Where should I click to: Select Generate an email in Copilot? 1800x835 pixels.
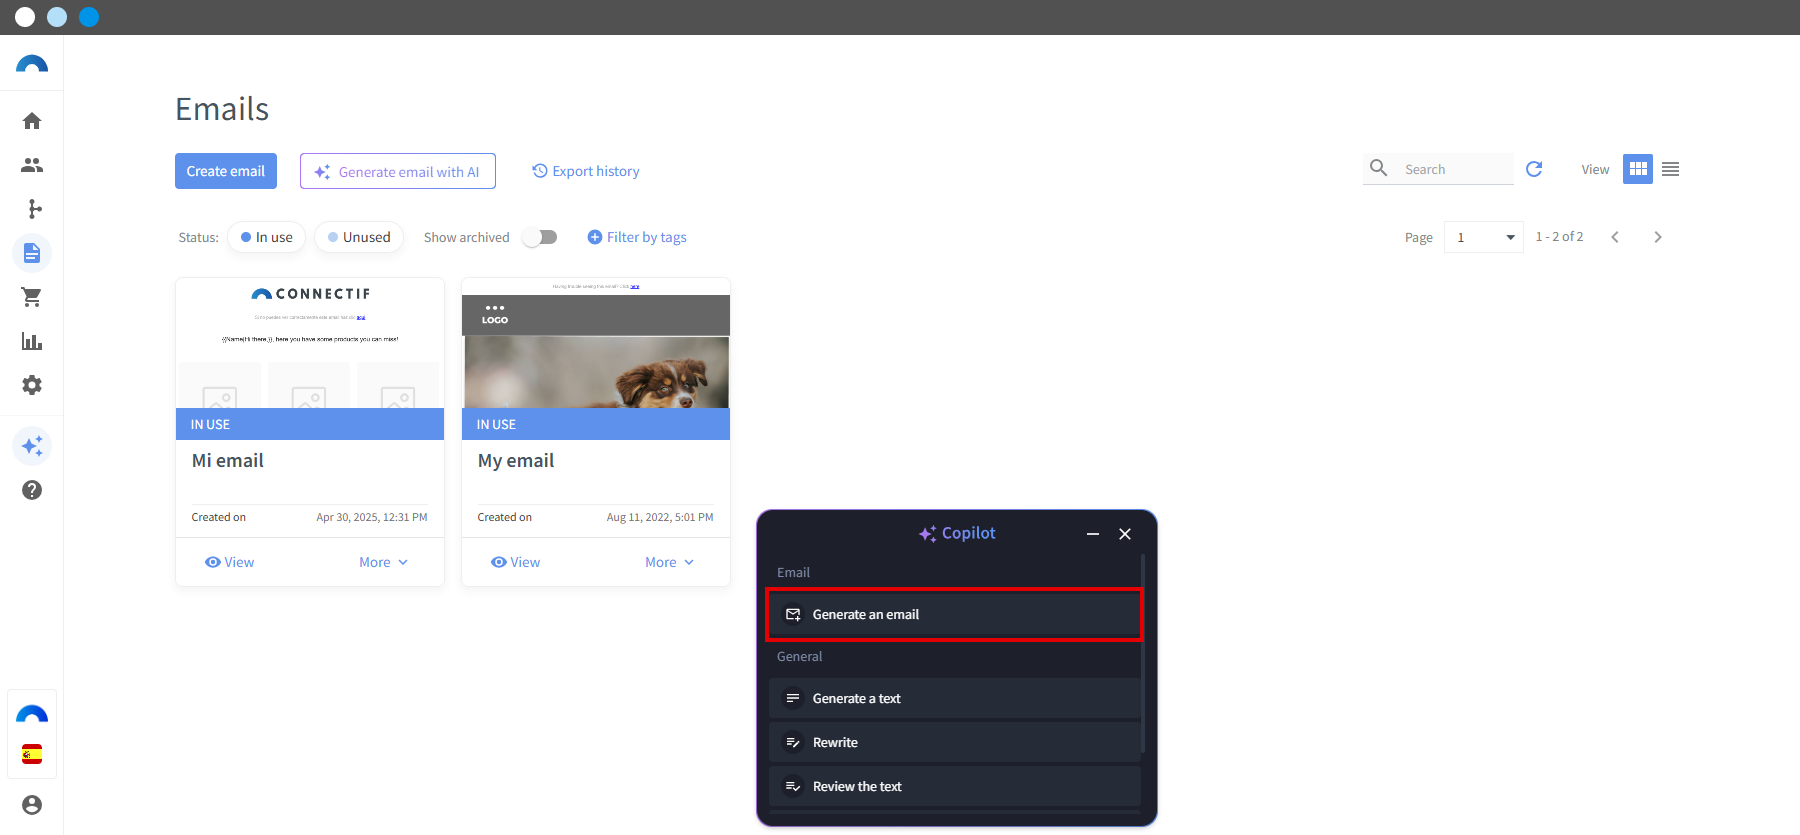(955, 614)
